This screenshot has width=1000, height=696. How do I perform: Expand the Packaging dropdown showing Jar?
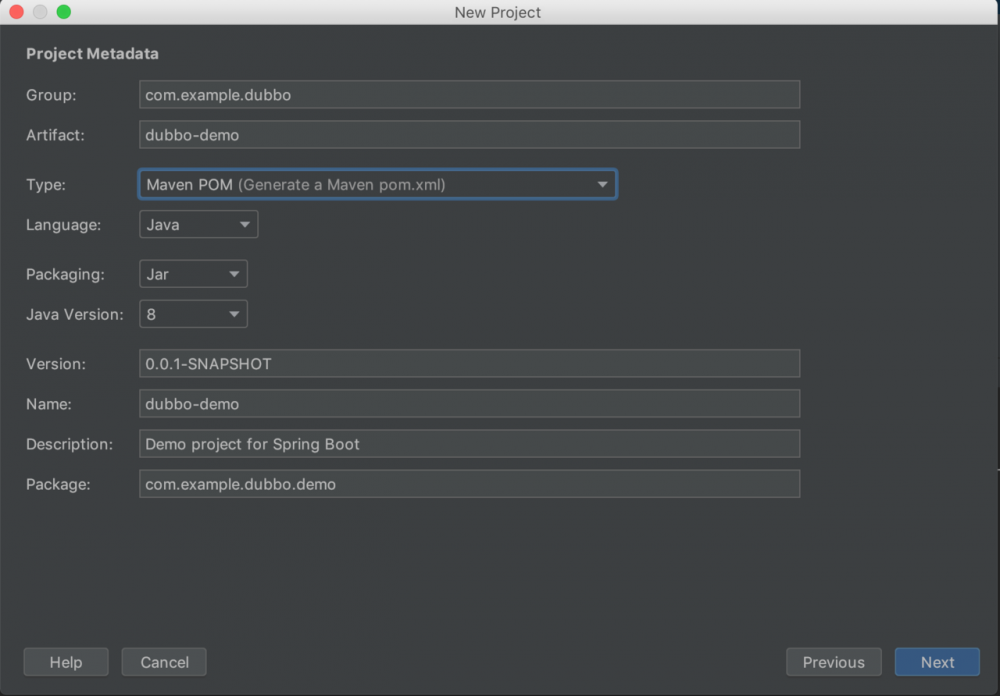tap(193, 274)
